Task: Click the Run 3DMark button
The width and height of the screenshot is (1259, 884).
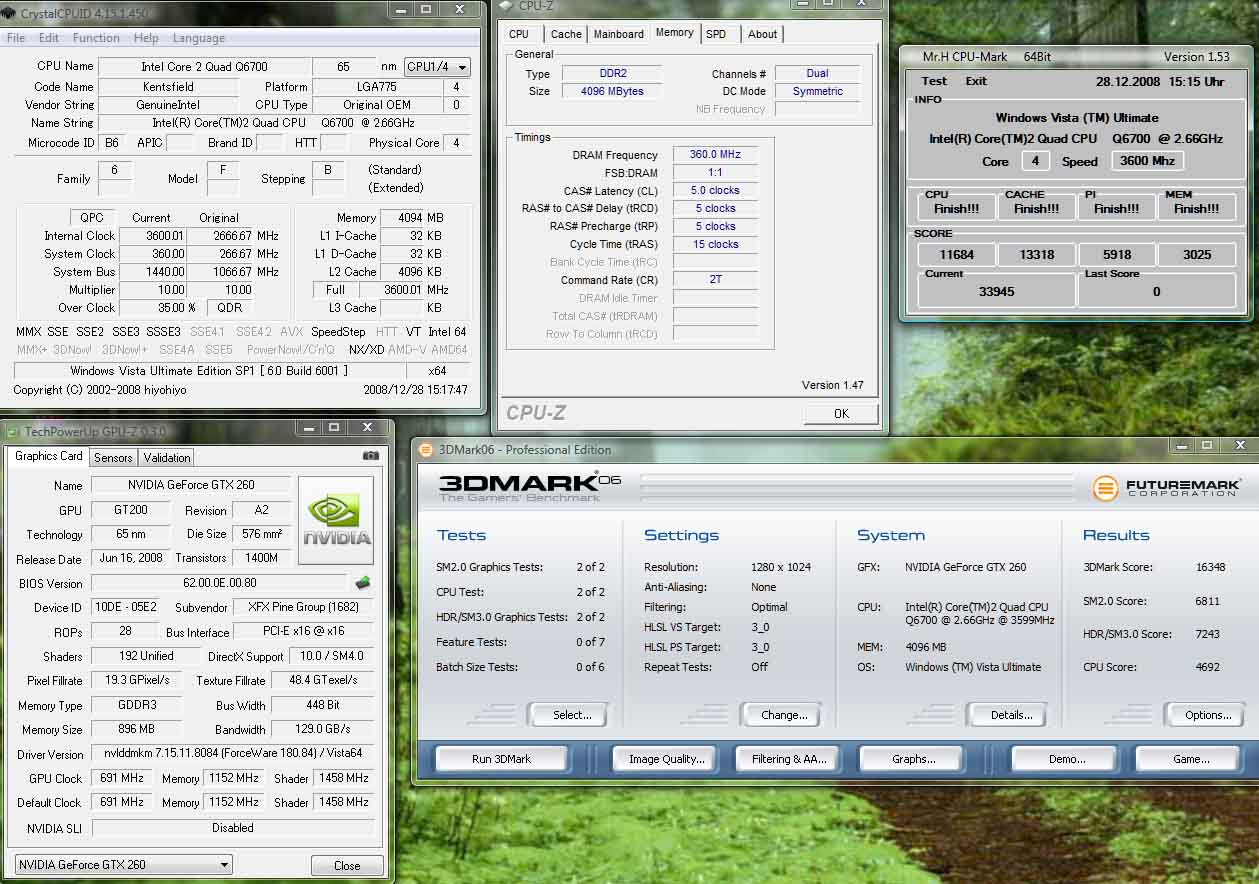Action: [501, 759]
